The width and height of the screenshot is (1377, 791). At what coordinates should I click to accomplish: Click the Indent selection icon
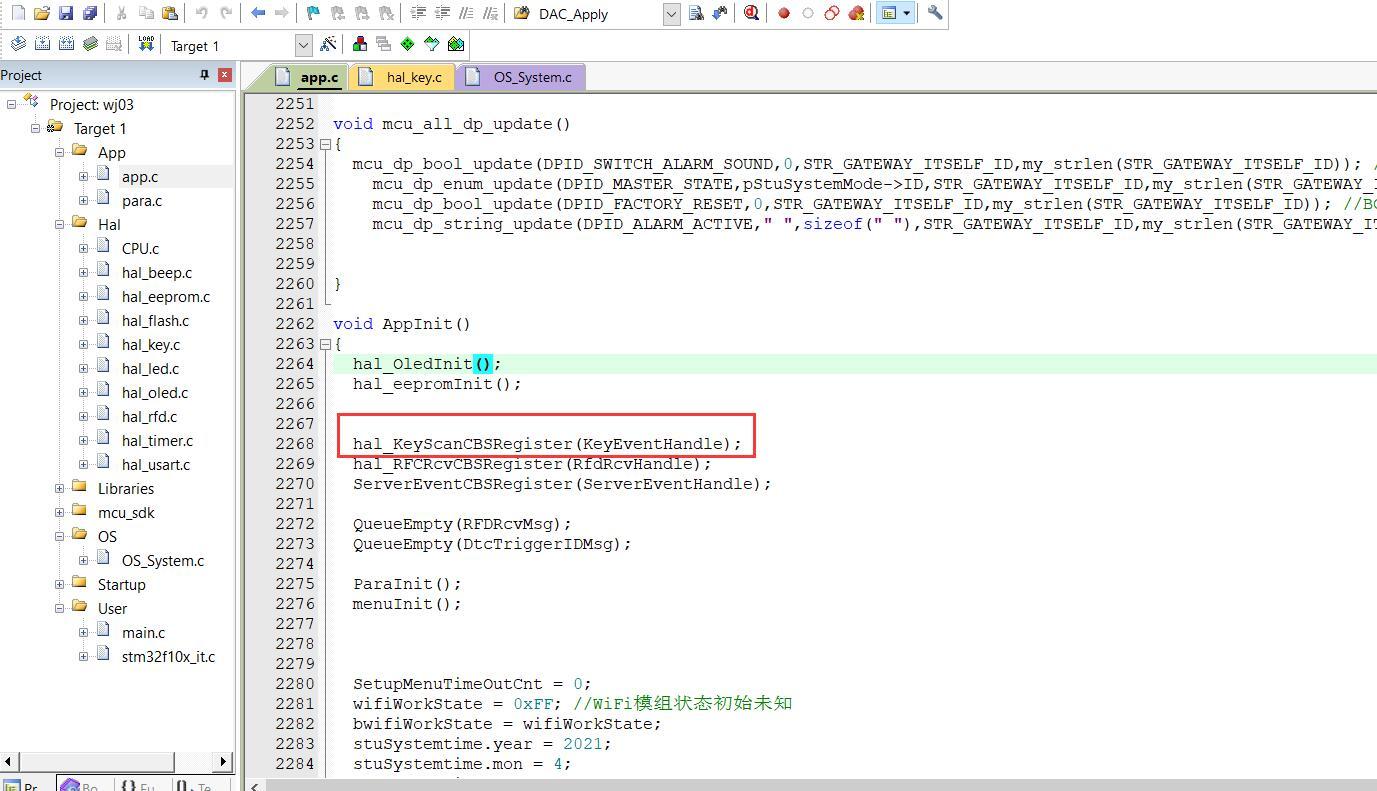[x=418, y=14]
